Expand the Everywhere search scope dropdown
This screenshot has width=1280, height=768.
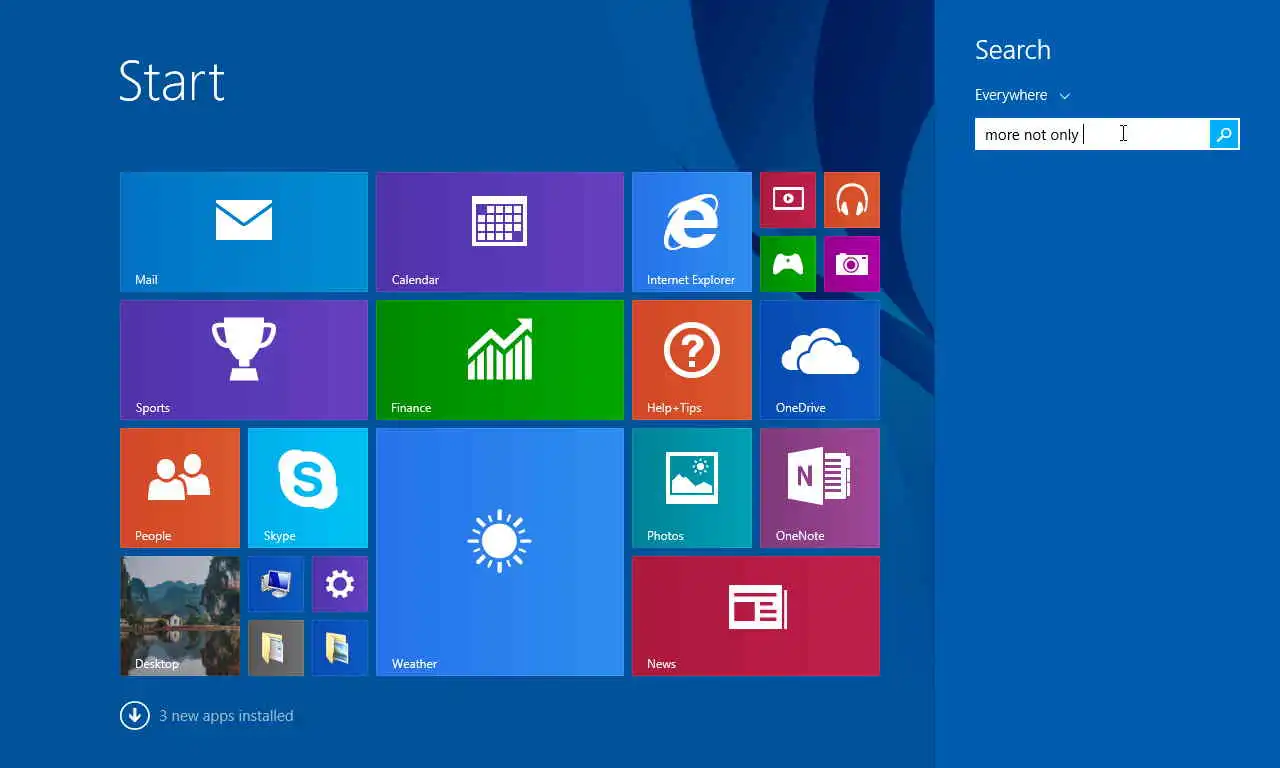point(1022,95)
